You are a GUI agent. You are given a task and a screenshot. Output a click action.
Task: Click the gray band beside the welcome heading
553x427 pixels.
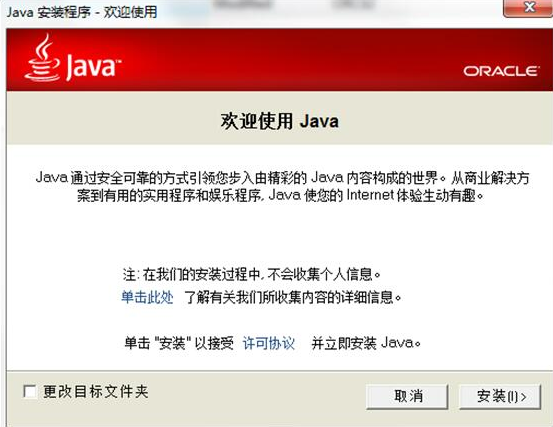coord(441,118)
